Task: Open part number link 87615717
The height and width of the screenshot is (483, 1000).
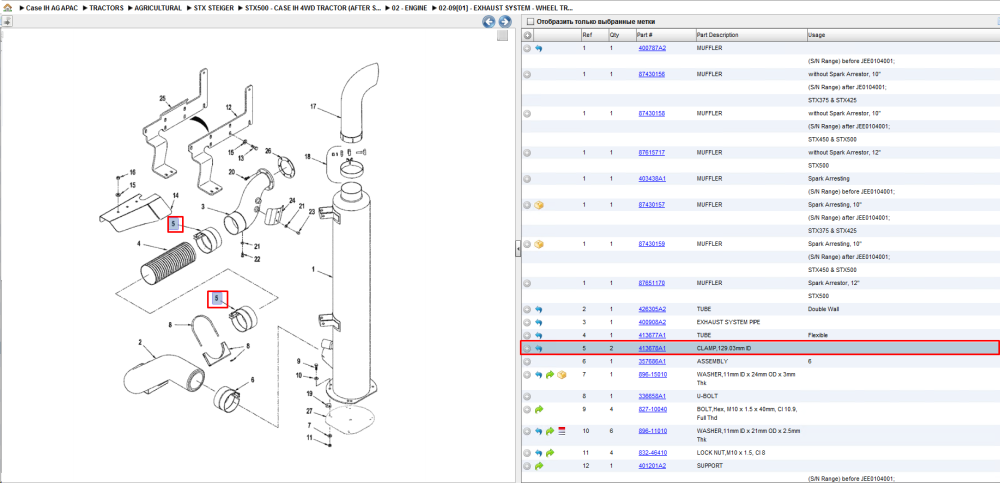Action: tap(652, 153)
